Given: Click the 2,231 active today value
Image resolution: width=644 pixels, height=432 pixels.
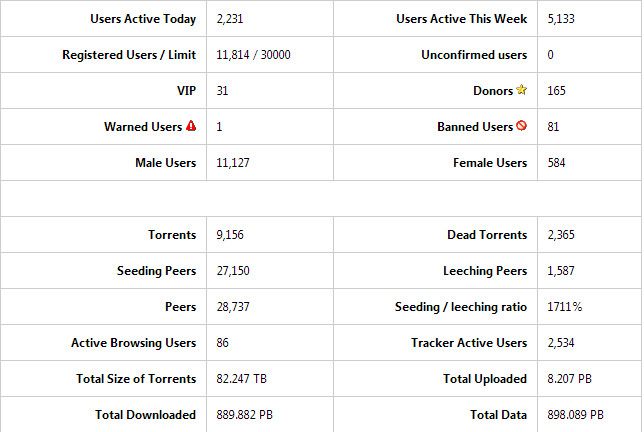Looking at the screenshot, I should pos(230,19).
